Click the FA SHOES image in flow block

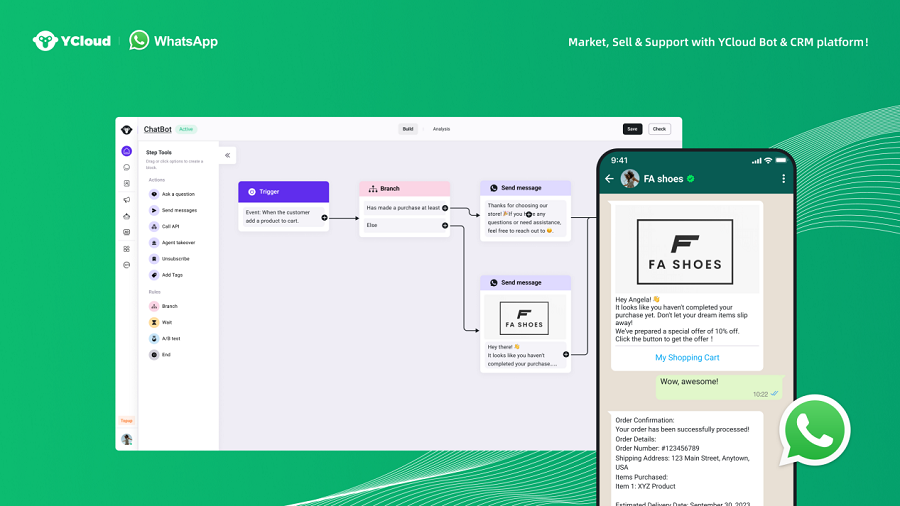[524, 318]
